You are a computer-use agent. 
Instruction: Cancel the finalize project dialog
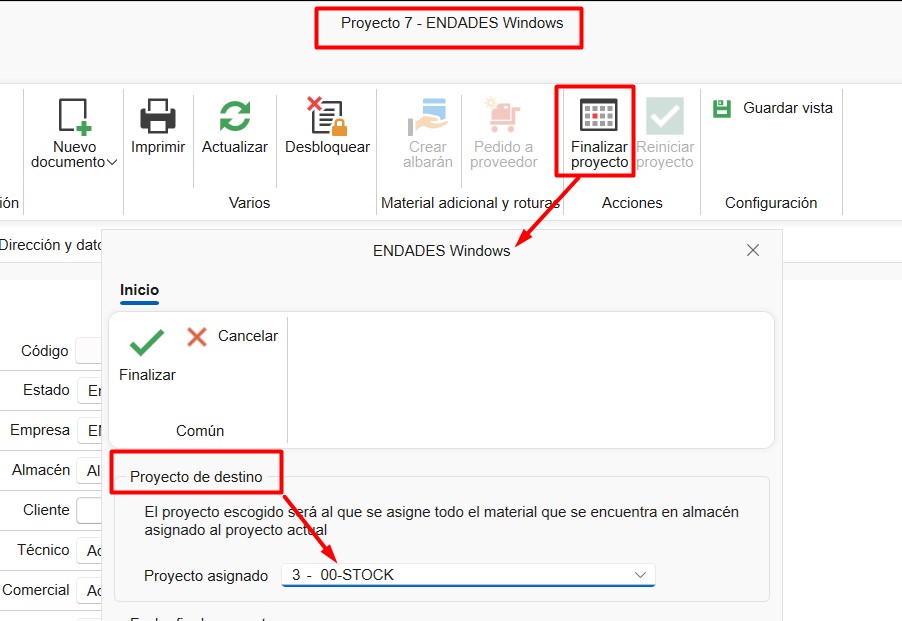232,336
